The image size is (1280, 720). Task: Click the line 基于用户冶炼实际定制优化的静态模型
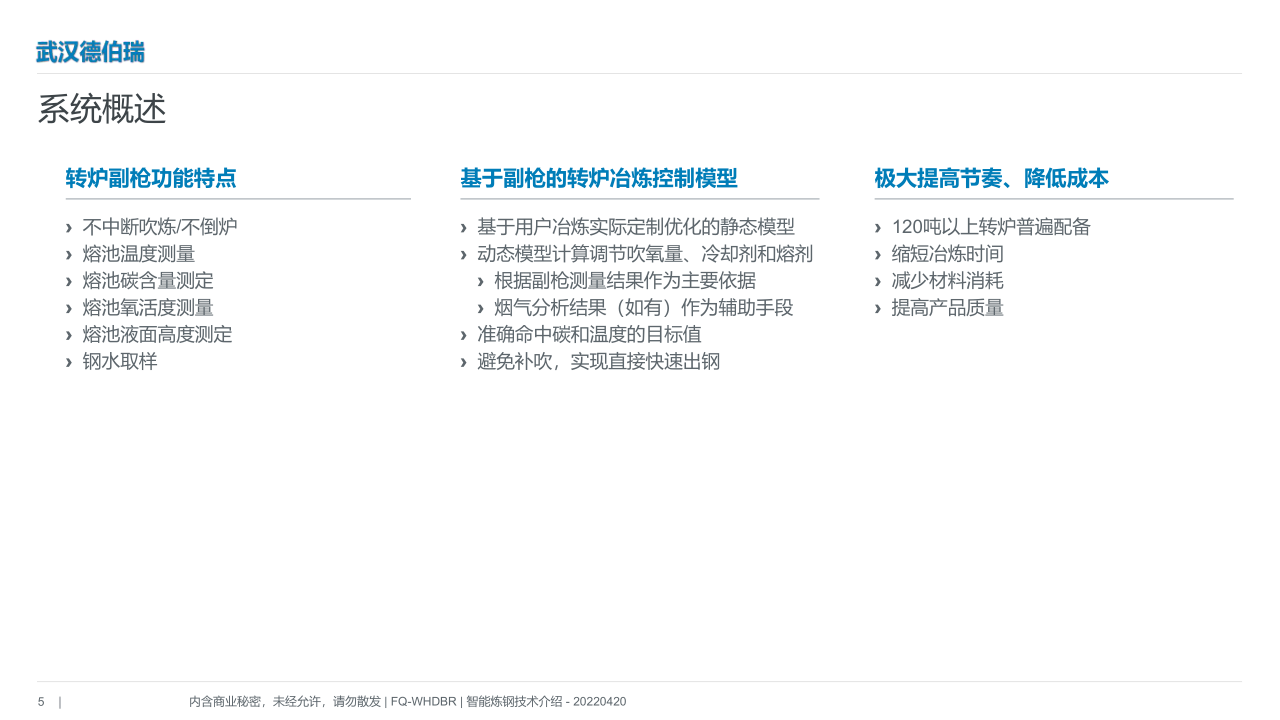[636, 227]
